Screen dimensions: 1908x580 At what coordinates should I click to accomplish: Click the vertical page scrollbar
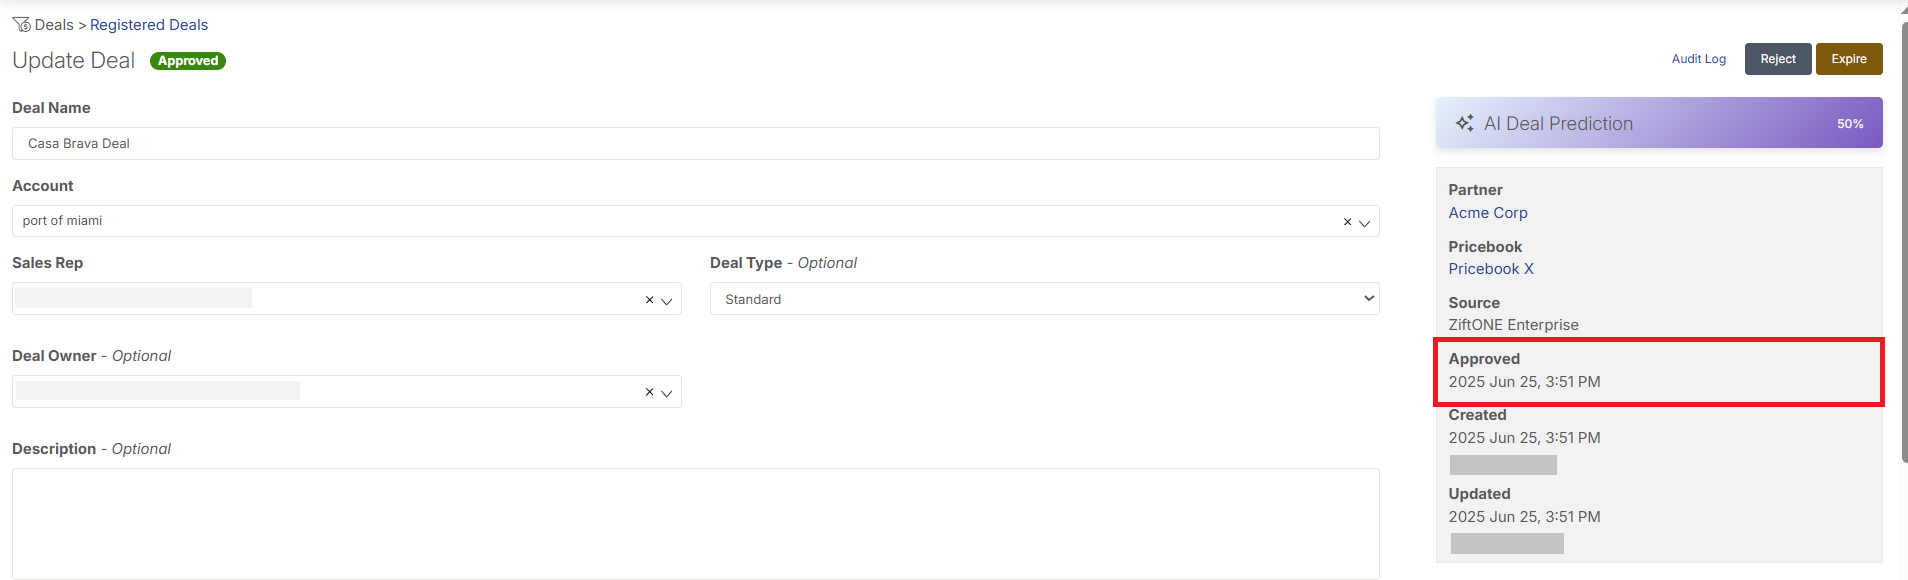1904,240
